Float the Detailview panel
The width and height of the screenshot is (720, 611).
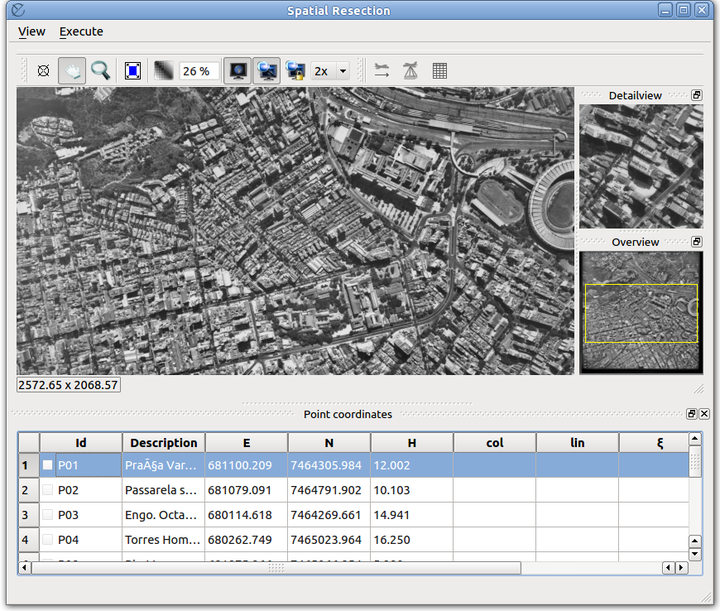(x=697, y=95)
